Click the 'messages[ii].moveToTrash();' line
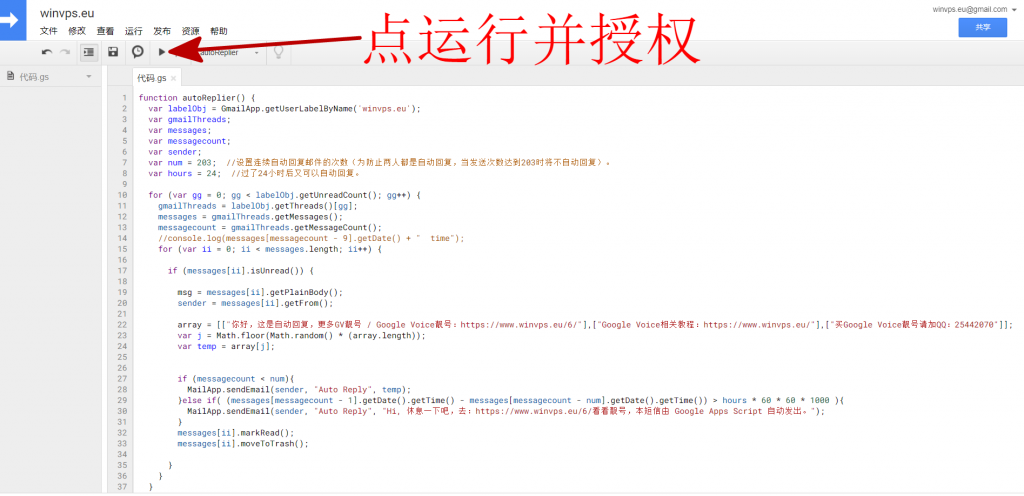Screen dimensions: 1024x496 [x=242, y=443]
